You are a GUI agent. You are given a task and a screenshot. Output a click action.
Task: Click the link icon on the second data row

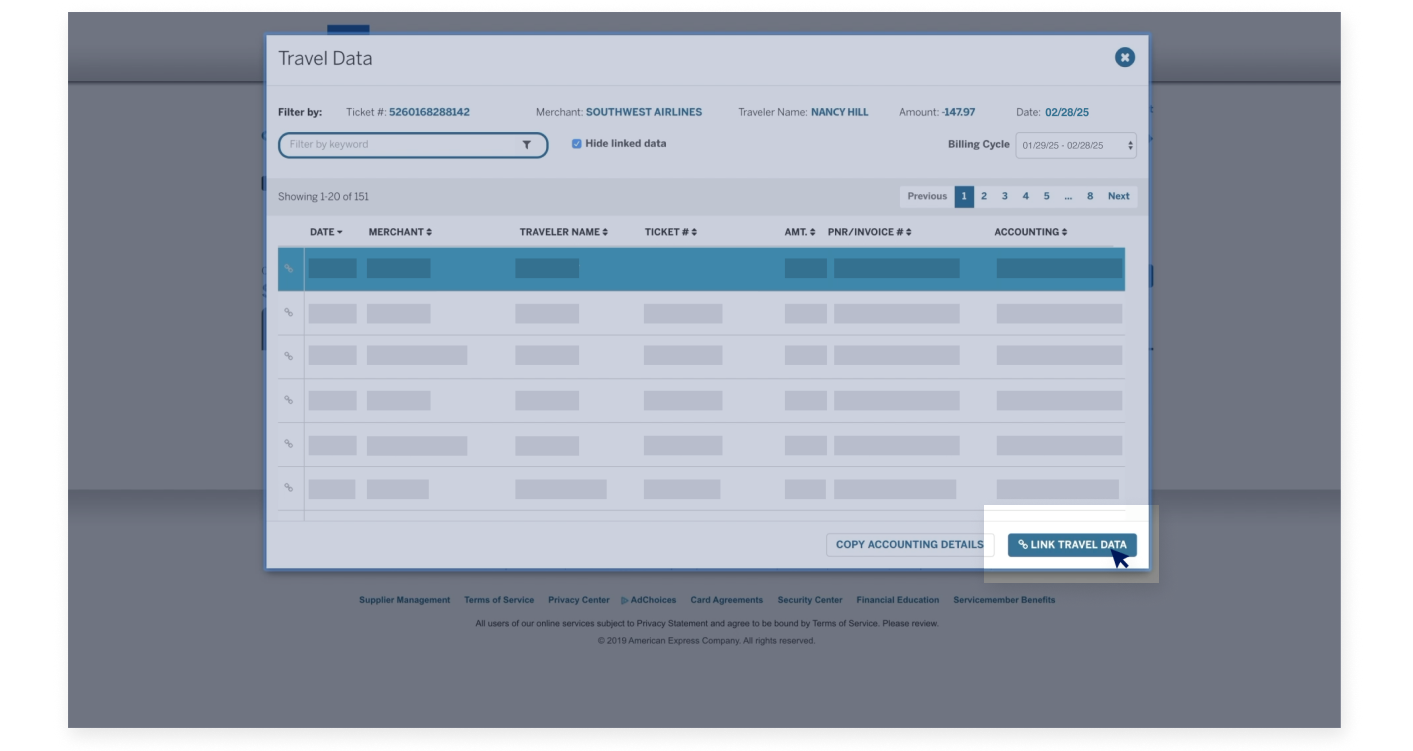(x=289, y=312)
